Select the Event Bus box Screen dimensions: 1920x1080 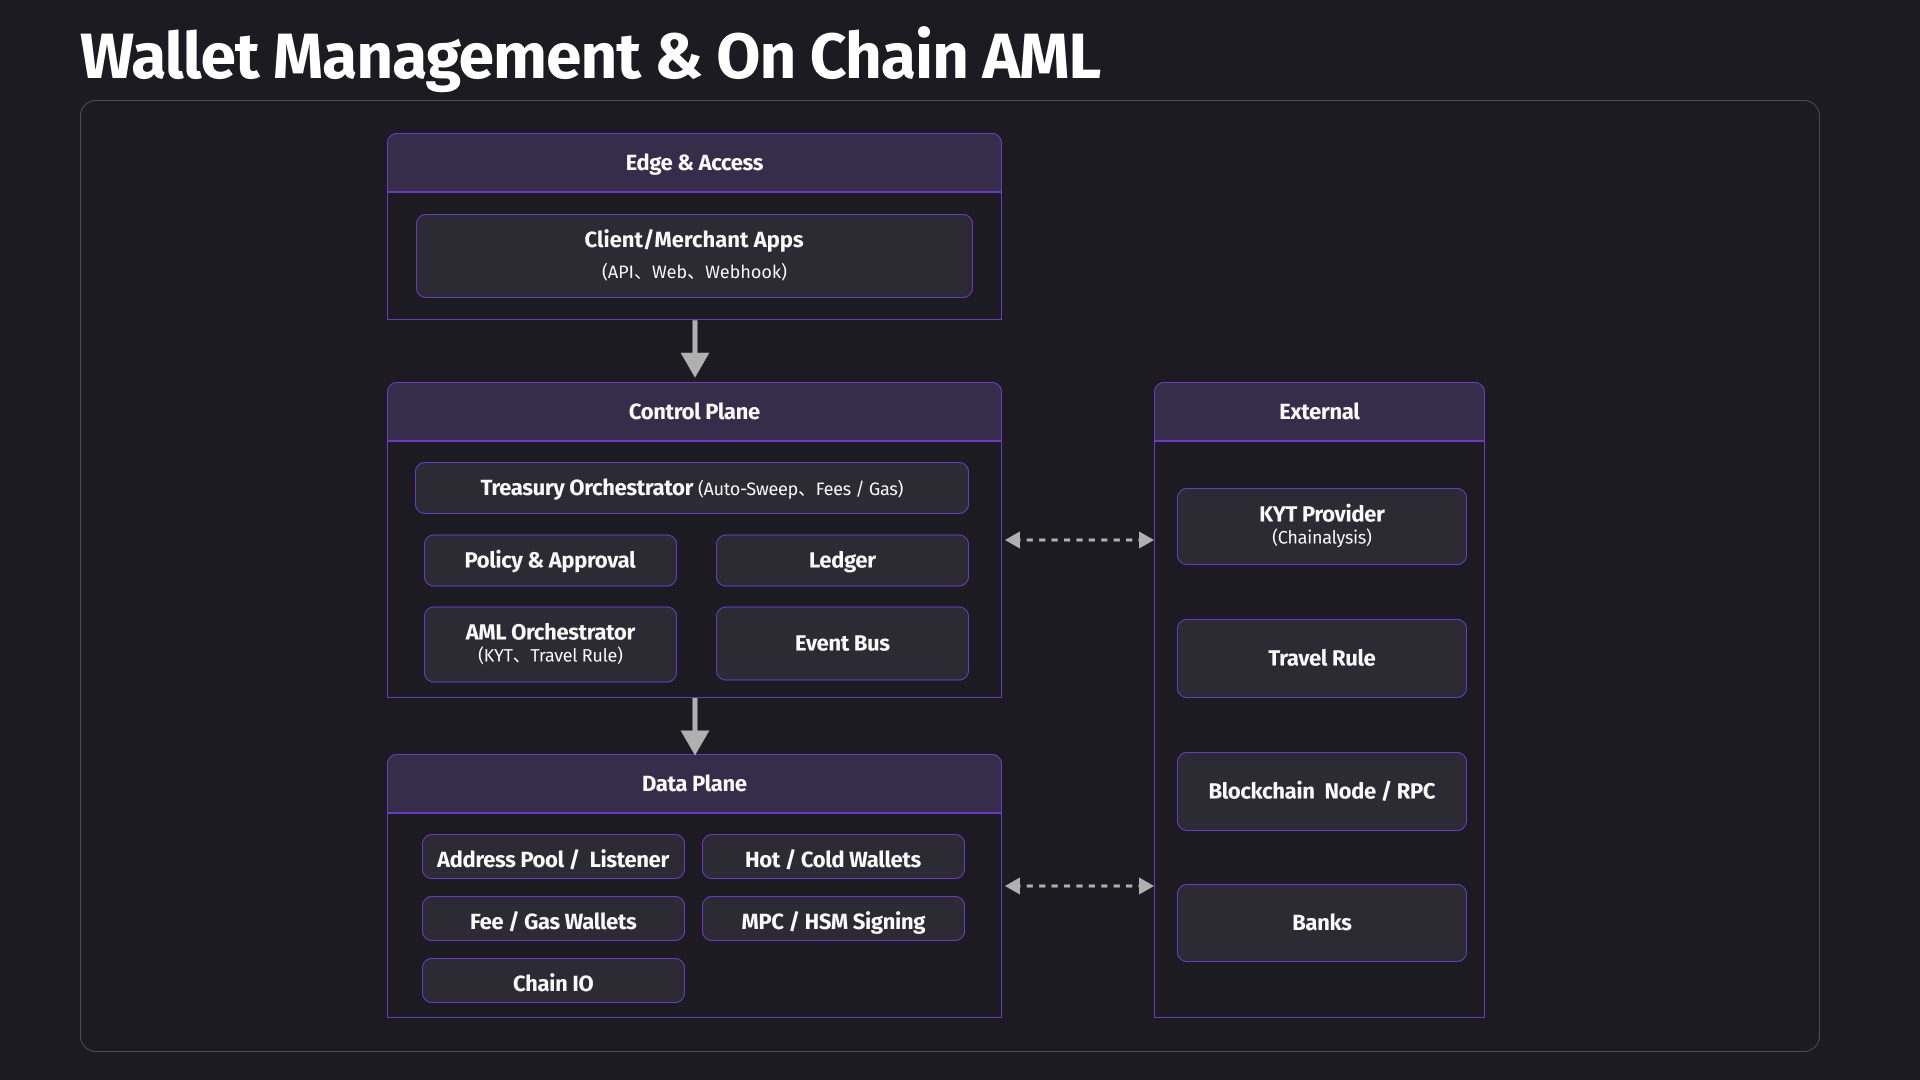(842, 644)
